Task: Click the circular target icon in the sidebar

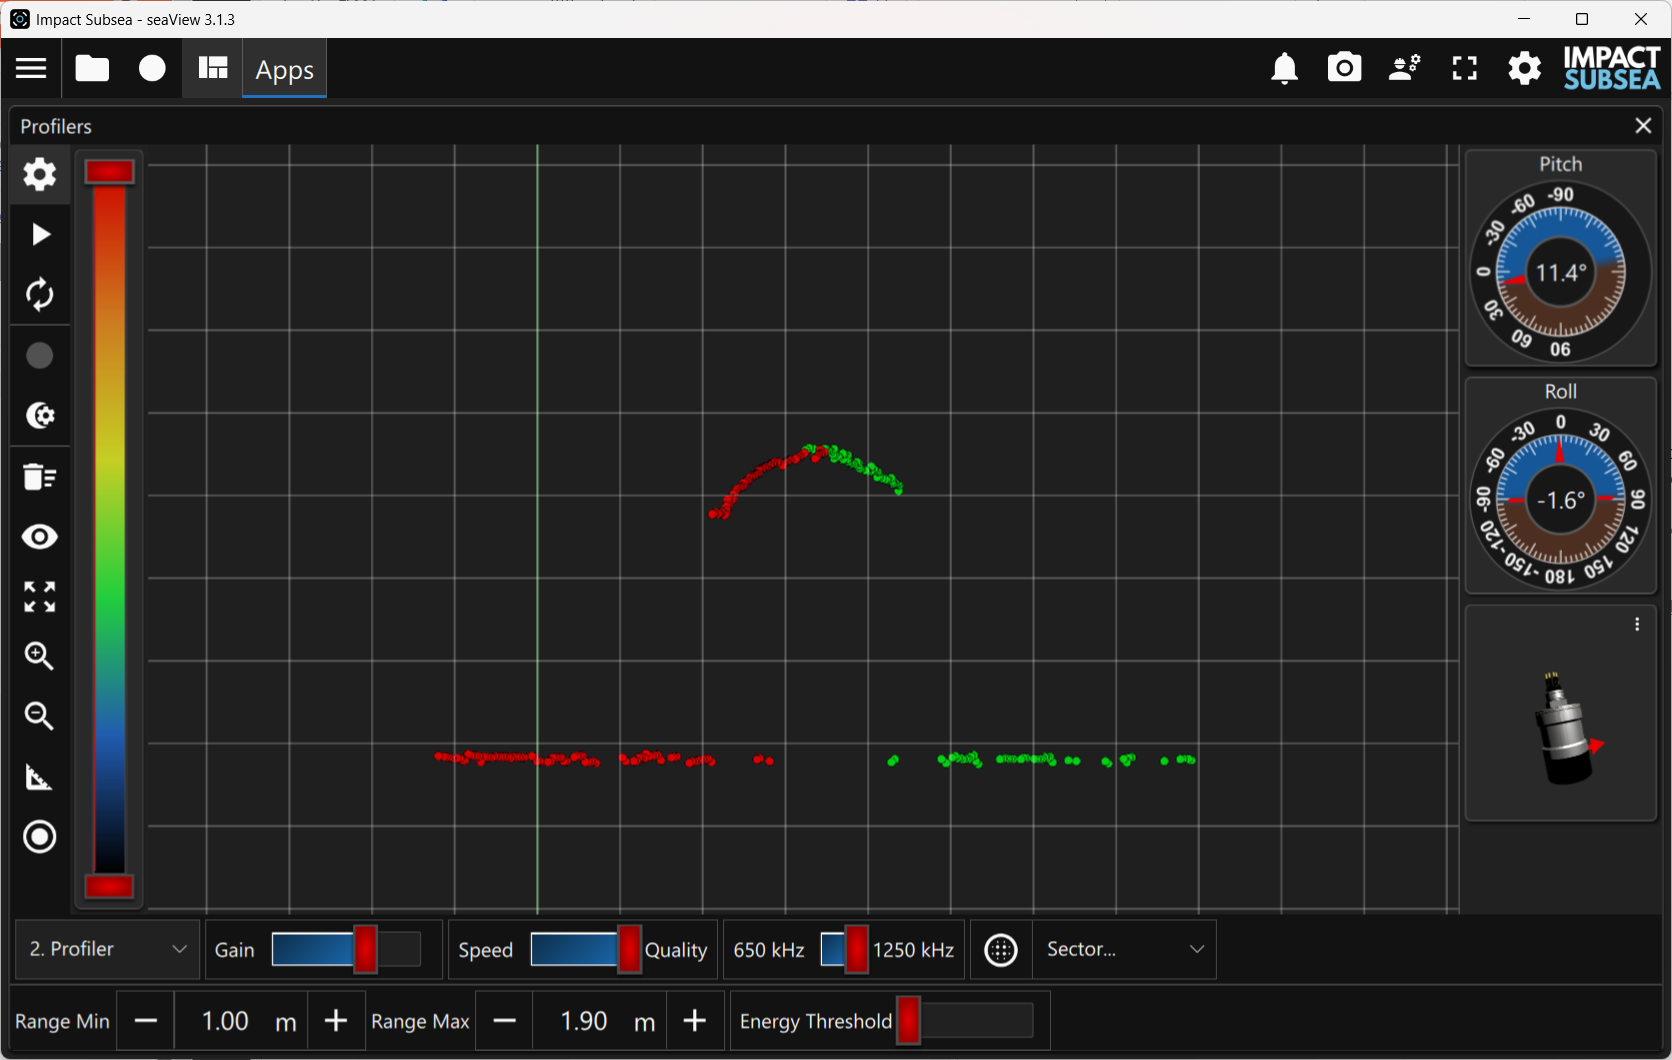Action: click(x=40, y=837)
